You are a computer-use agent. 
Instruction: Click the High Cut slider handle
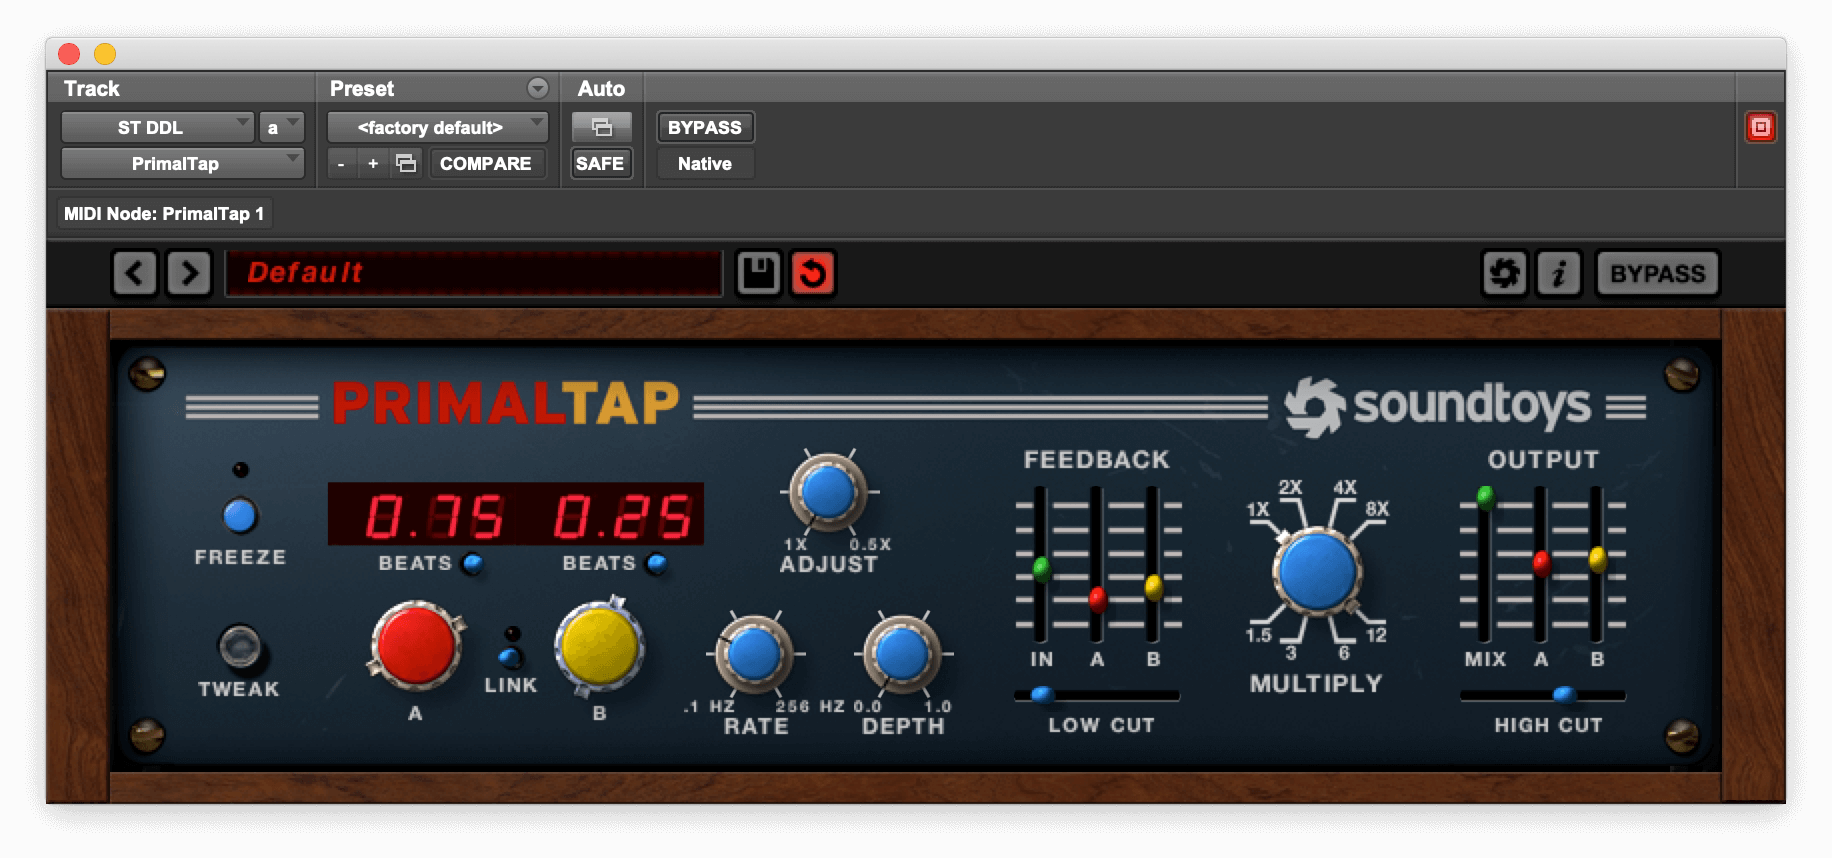click(x=1564, y=694)
